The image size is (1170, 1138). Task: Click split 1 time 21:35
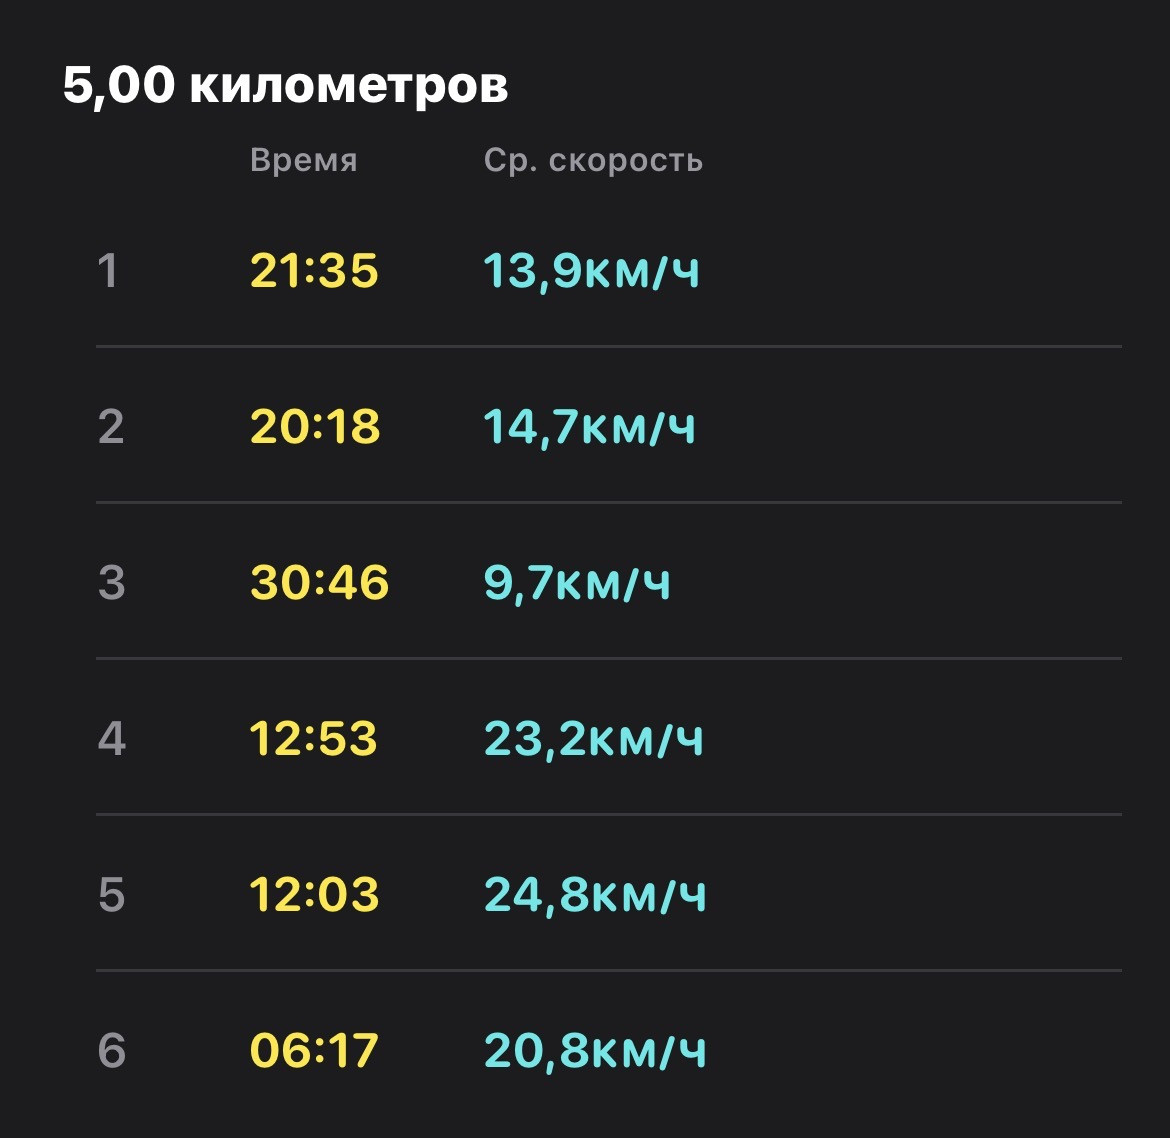click(x=314, y=270)
